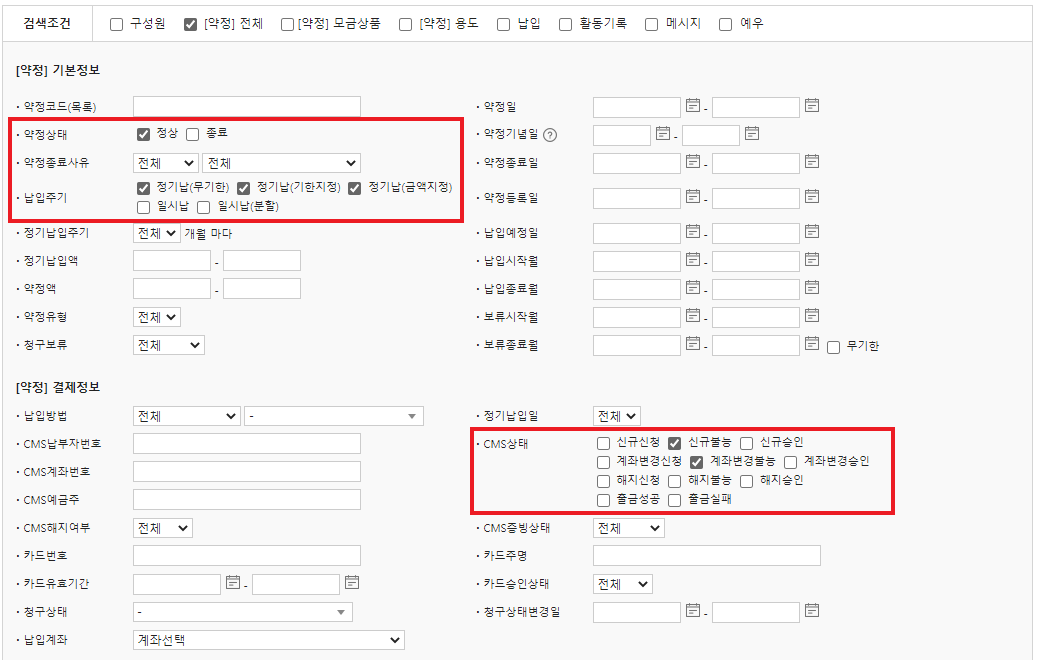Select the 구성원 search condition checkbox

pyautogui.click(x=116, y=24)
